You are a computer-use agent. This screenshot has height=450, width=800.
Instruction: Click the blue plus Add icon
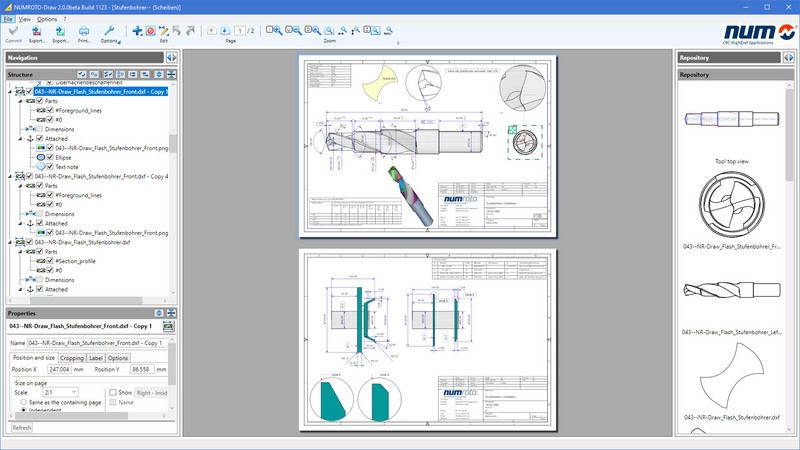tap(137, 32)
